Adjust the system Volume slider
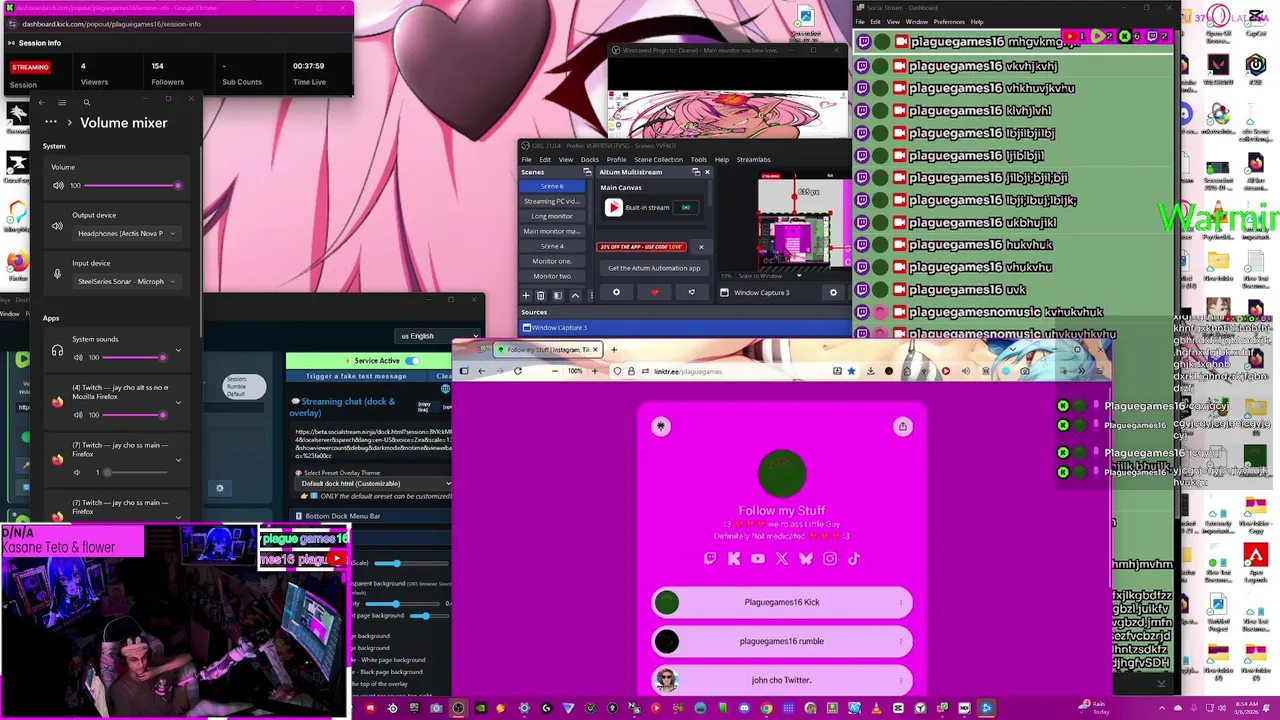 (131, 185)
